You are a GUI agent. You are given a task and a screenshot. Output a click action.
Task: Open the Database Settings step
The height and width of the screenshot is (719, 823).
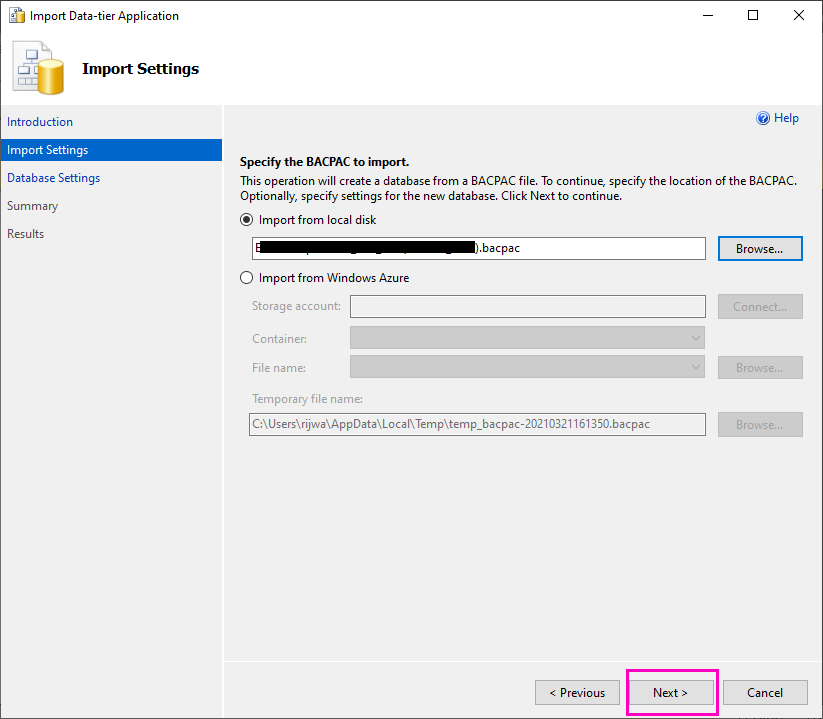point(53,177)
